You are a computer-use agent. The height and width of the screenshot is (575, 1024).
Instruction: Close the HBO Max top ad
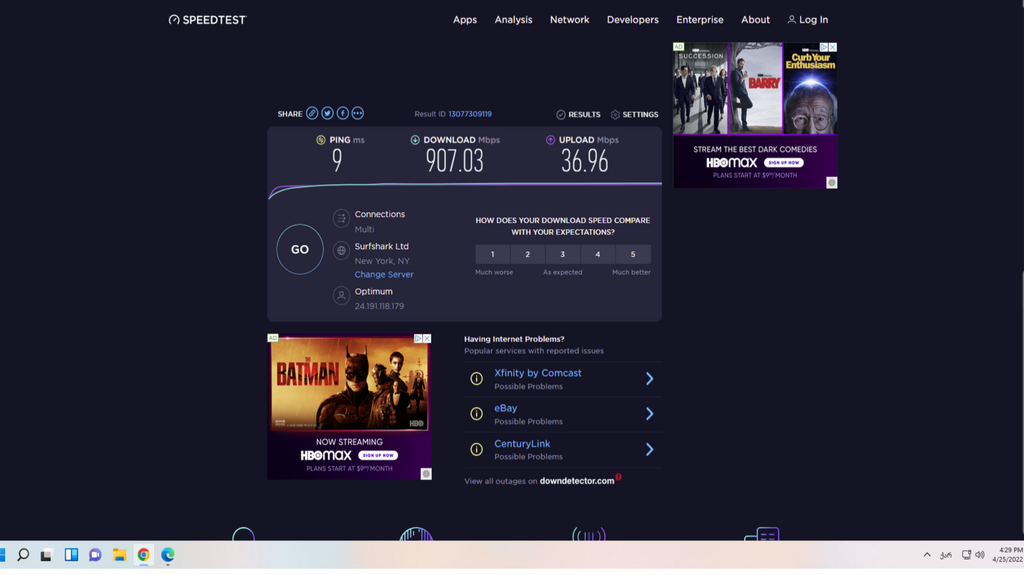(833, 47)
